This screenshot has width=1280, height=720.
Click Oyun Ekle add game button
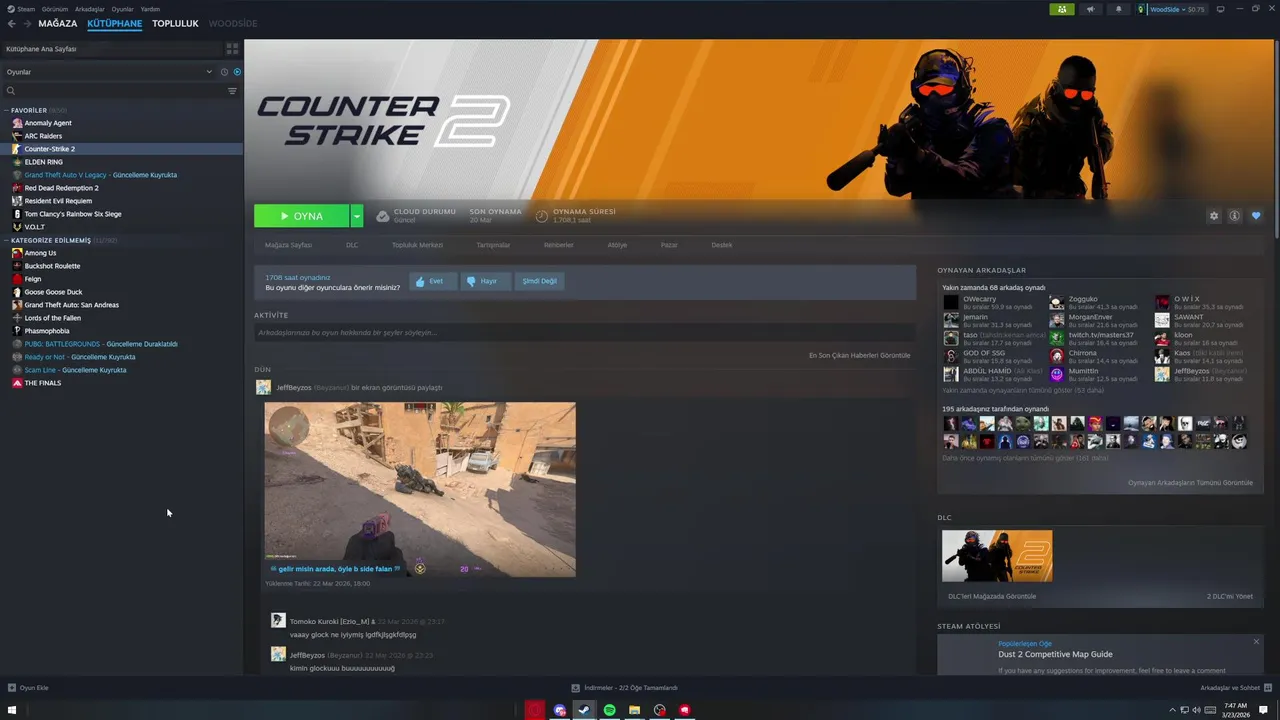tap(28, 688)
